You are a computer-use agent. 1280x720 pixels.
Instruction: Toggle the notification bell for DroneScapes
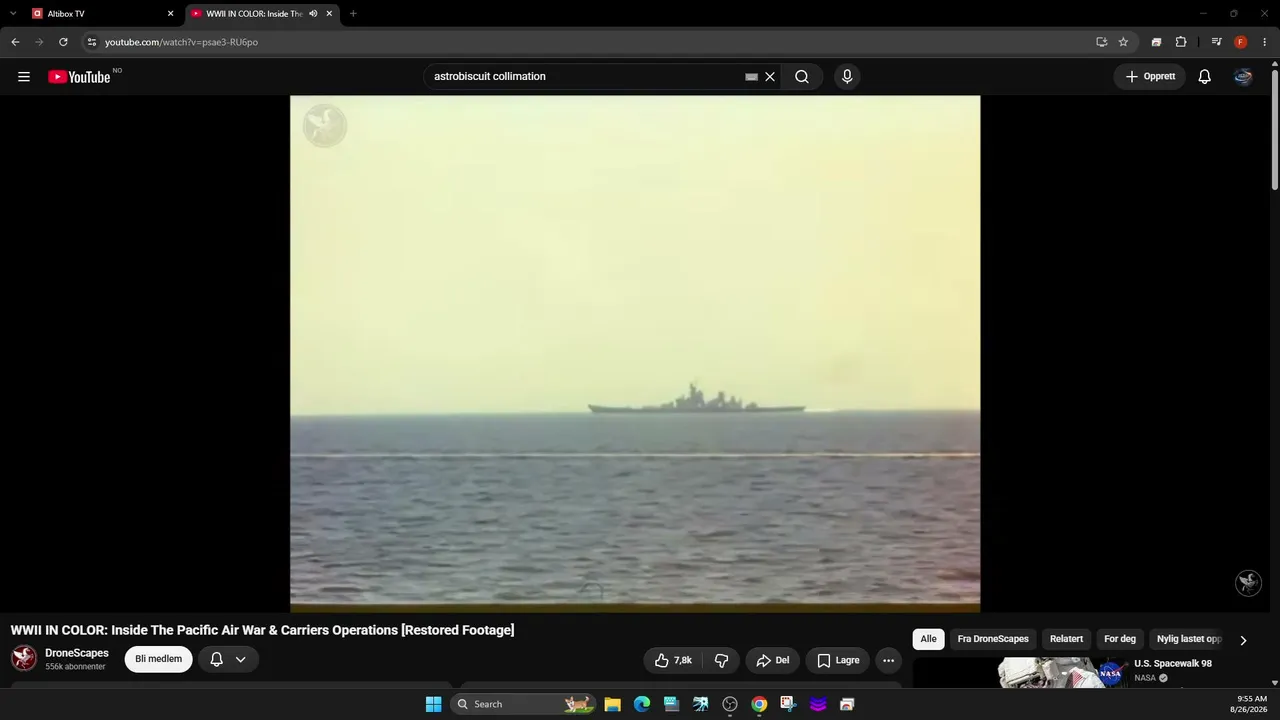coord(216,659)
